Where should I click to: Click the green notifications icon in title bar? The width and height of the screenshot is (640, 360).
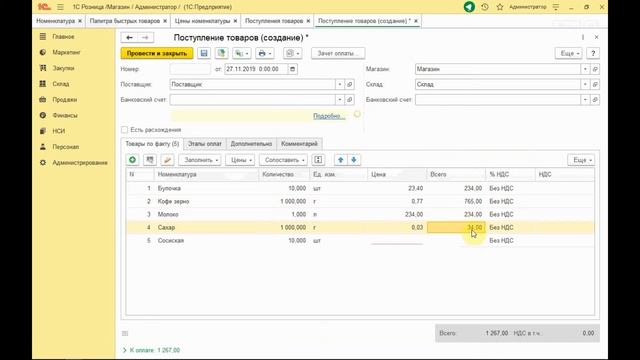(469, 7)
